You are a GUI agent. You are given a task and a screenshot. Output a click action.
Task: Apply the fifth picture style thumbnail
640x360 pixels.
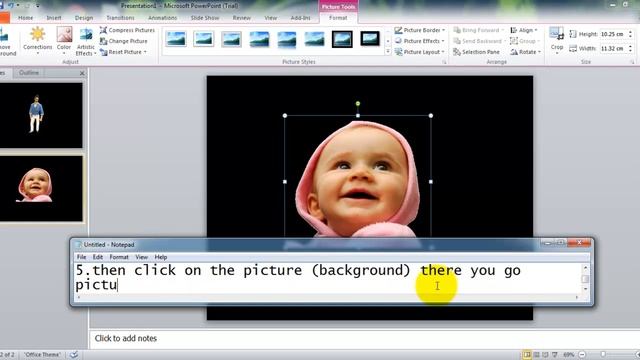tap(287, 40)
